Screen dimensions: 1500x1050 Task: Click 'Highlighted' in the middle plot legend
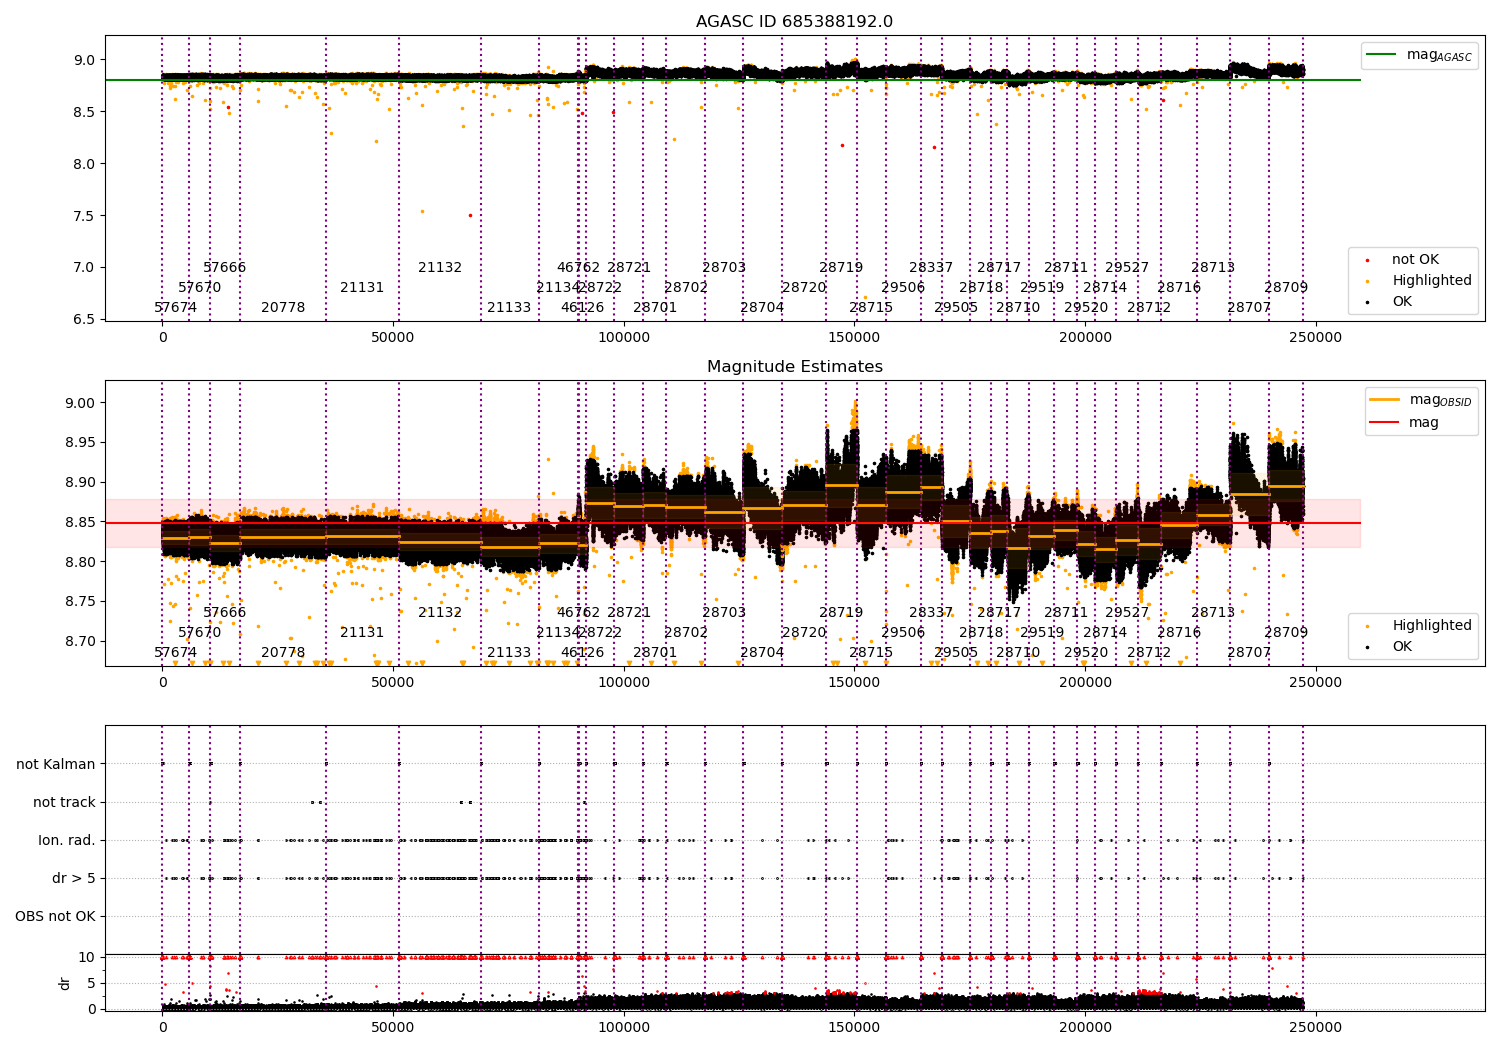1432,626
